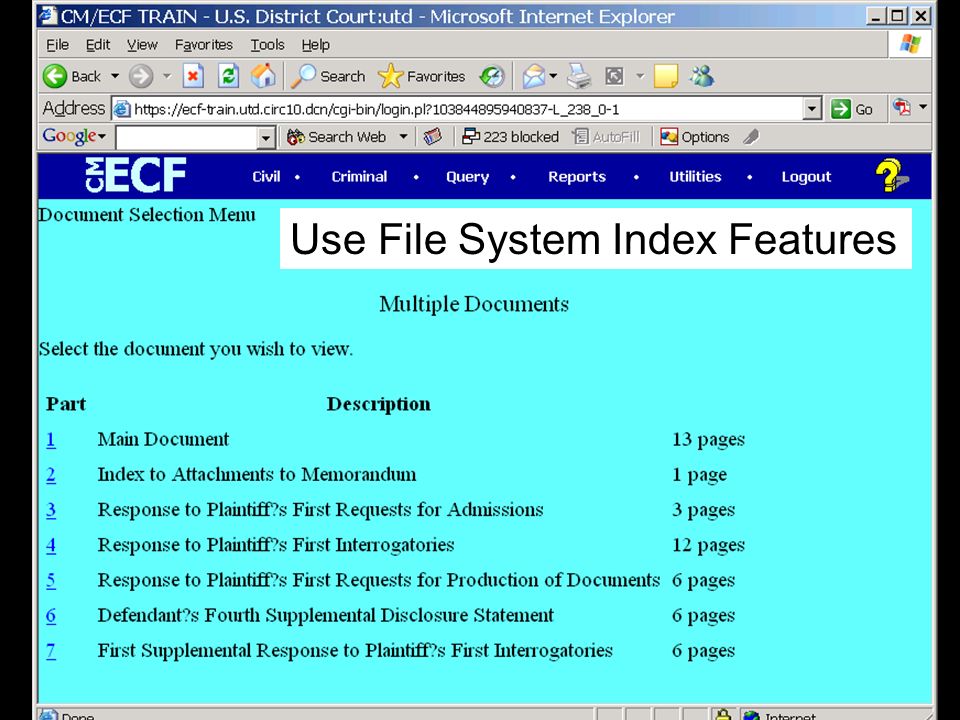Open part 7 First Supplemental Response link
The width and height of the screenshot is (960, 720).
(51, 651)
